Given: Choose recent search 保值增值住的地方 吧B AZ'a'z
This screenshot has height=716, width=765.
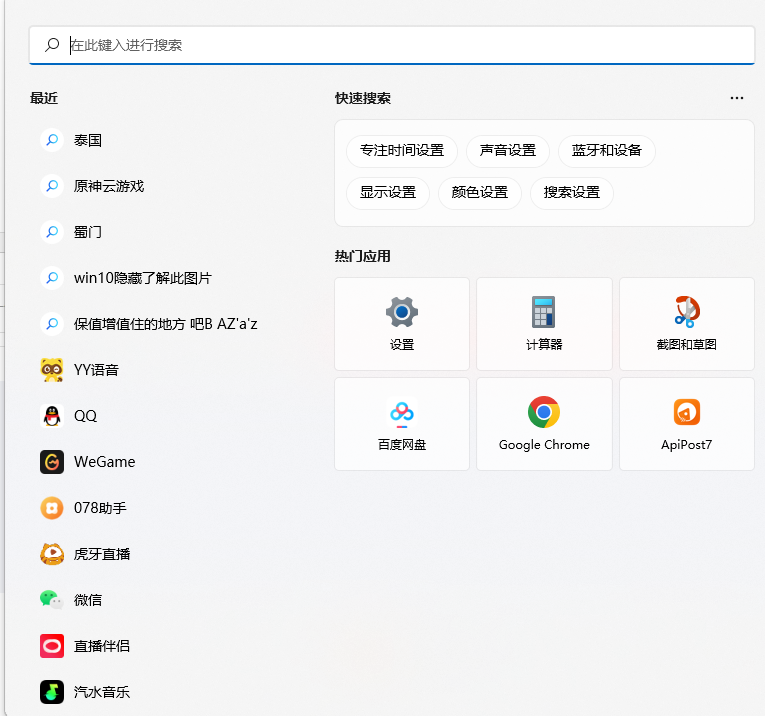Looking at the screenshot, I should click(165, 324).
